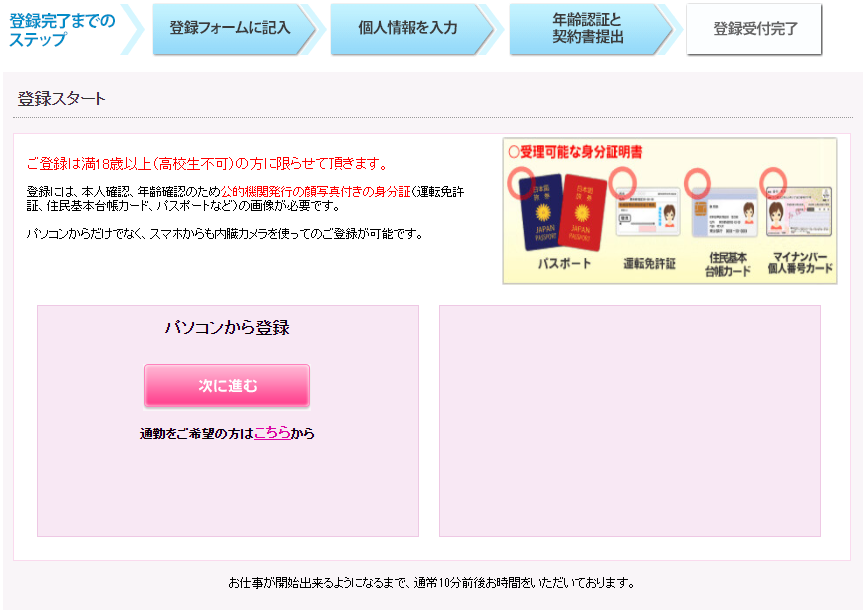
Task: Select the 個人情報を入力 step
Action: click(x=408, y=28)
